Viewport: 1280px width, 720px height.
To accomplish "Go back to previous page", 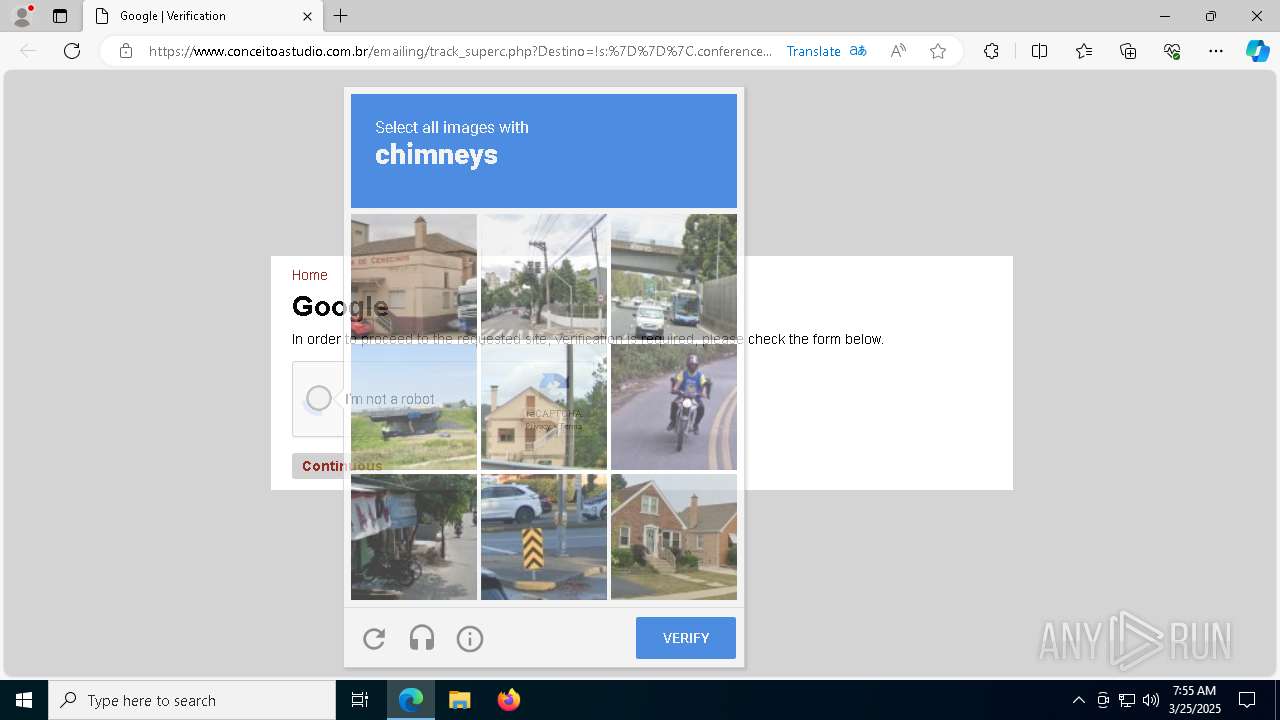I will coord(28,51).
